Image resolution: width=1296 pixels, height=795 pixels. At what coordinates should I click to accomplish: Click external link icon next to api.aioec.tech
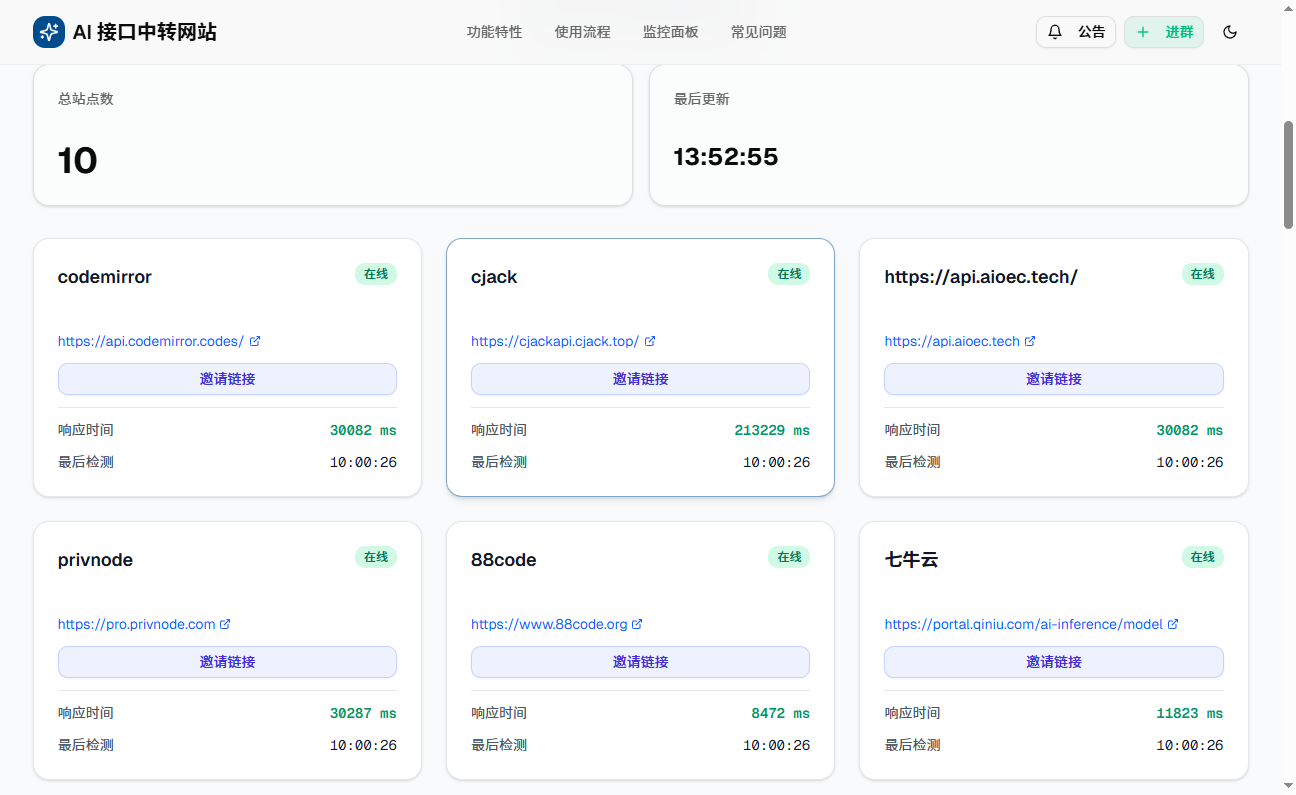point(1030,341)
